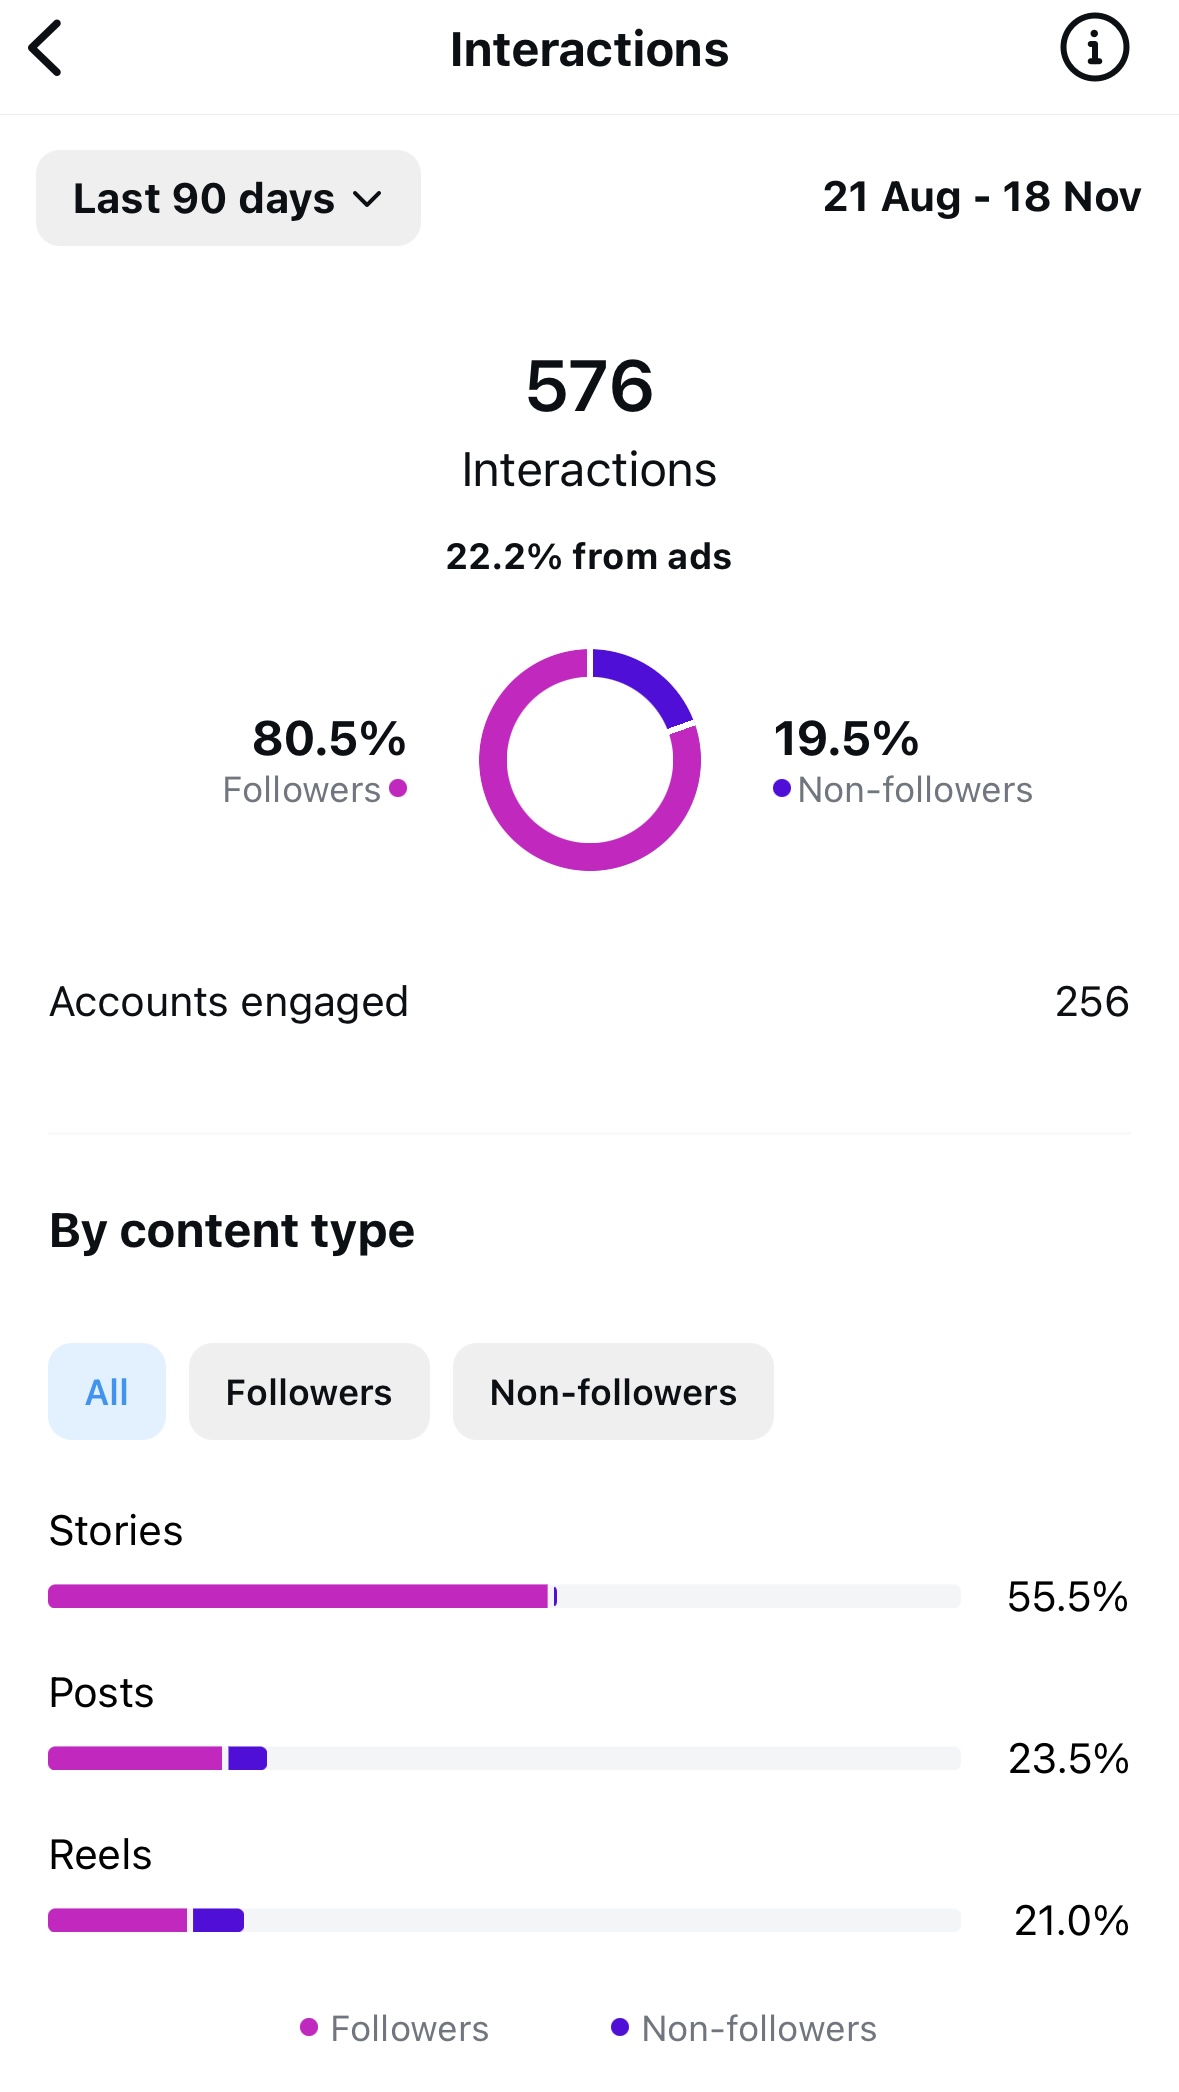The height and width of the screenshot is (2092, 1179).
Task: Click the Reels interaction bar
Action: 504,1920
